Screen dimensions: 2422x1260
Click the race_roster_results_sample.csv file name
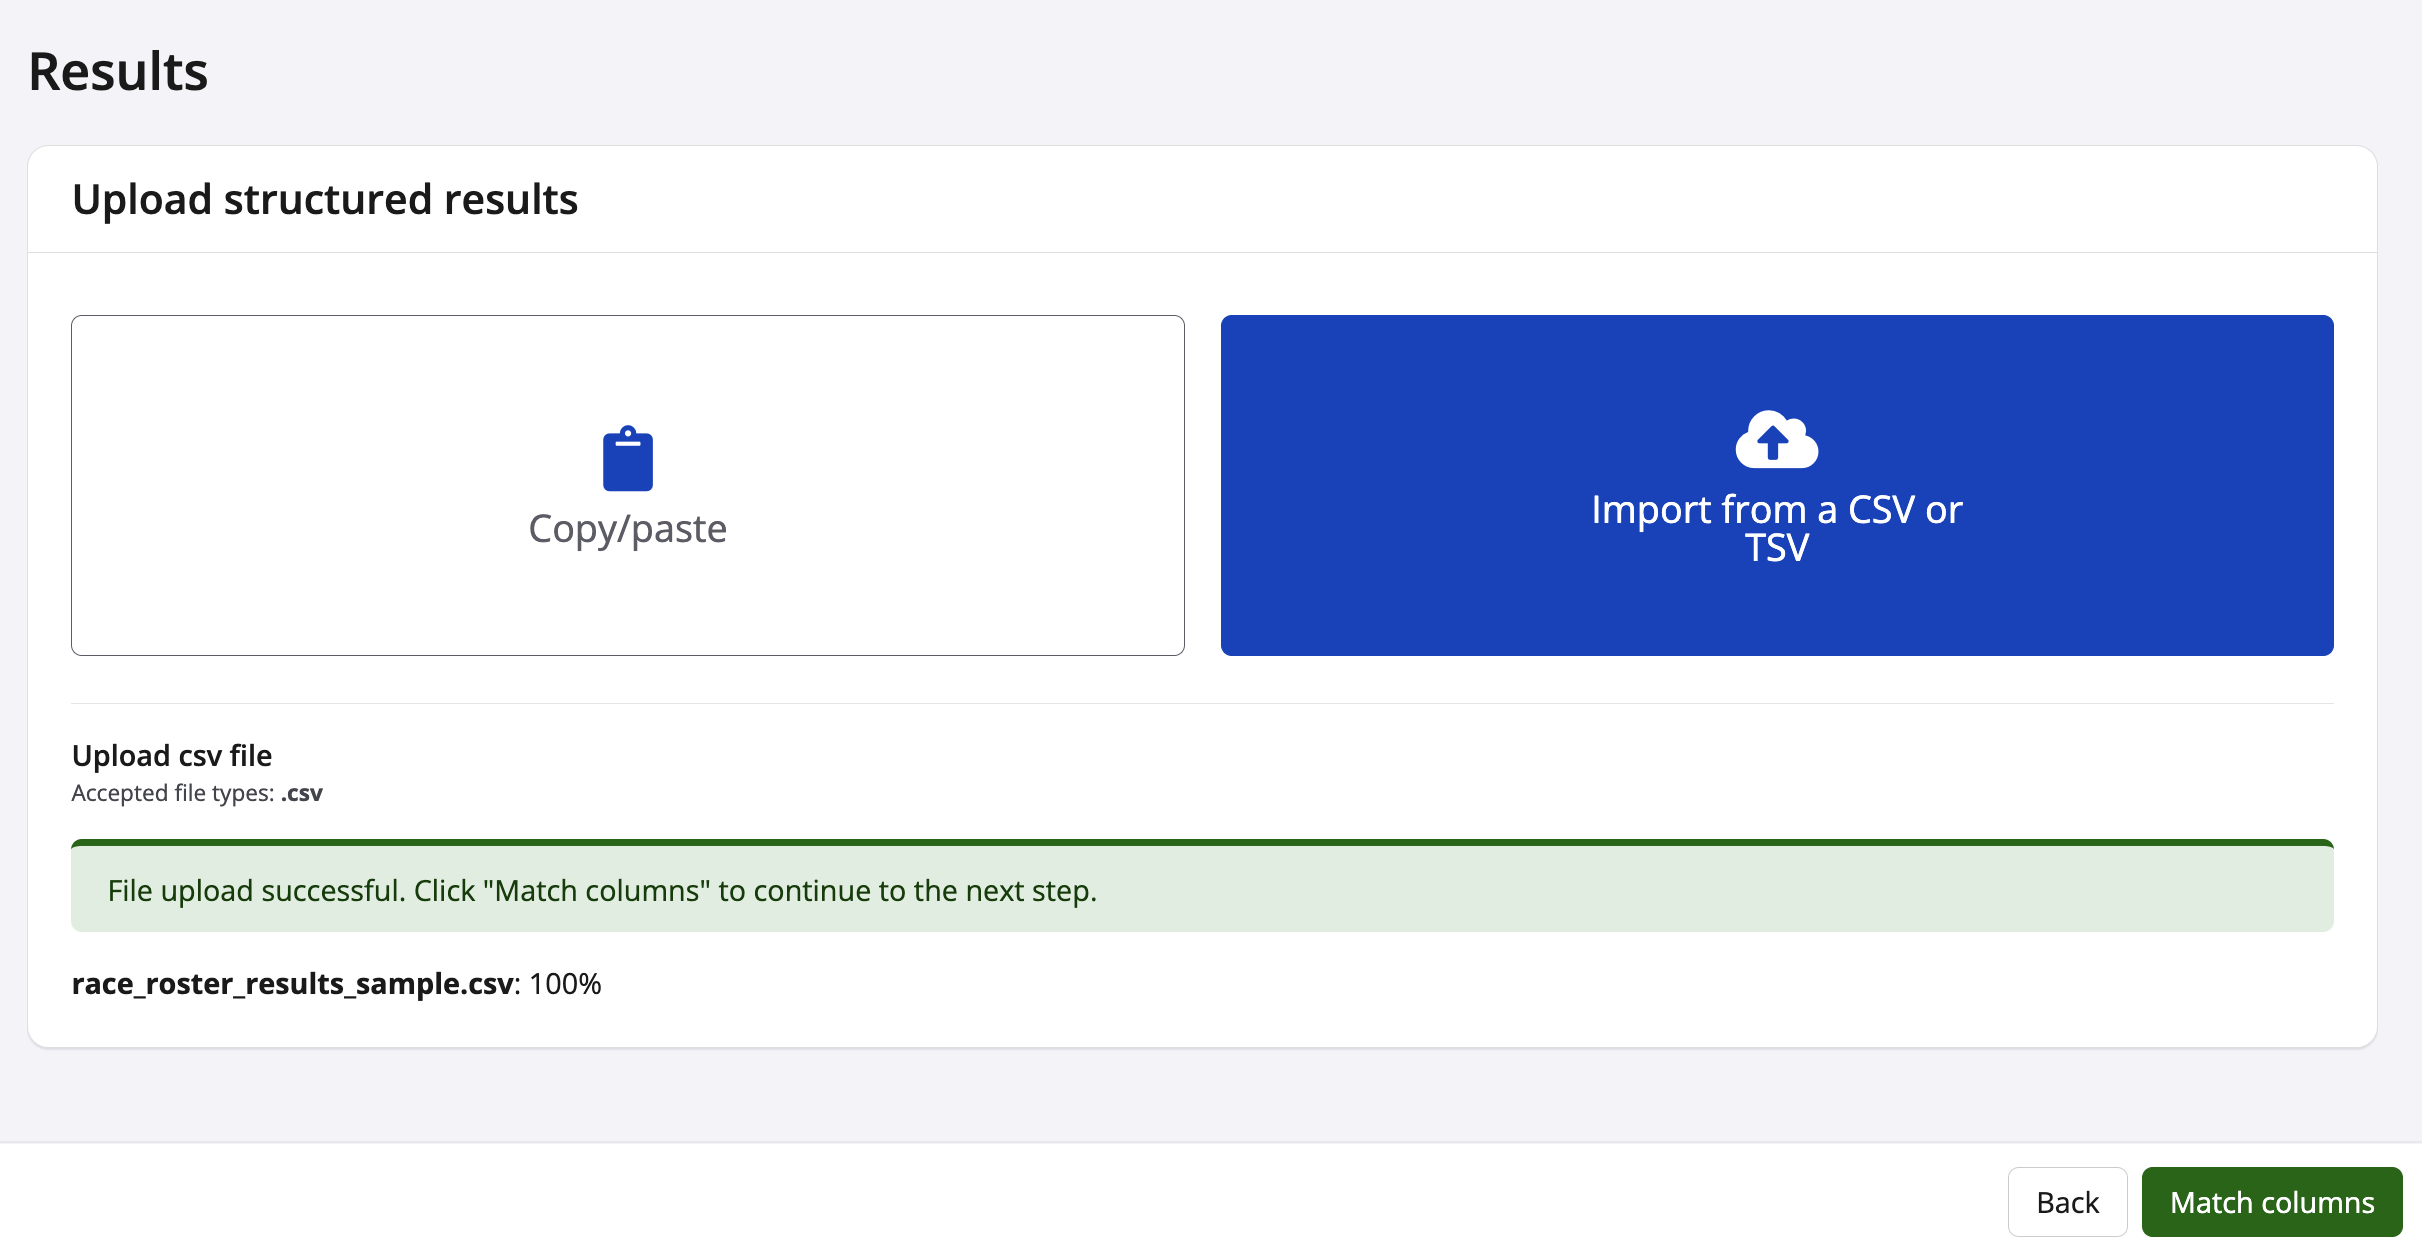coord(293,984)
